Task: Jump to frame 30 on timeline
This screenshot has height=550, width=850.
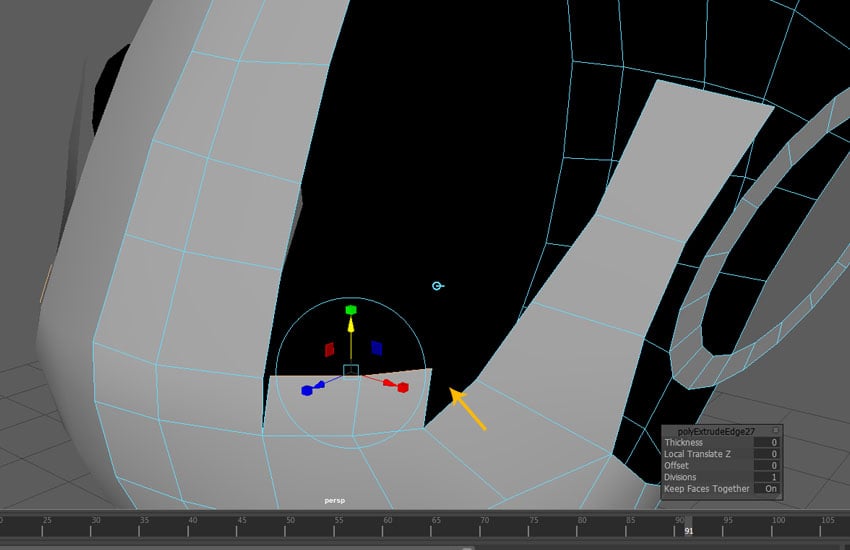Action: click(95, 520)
